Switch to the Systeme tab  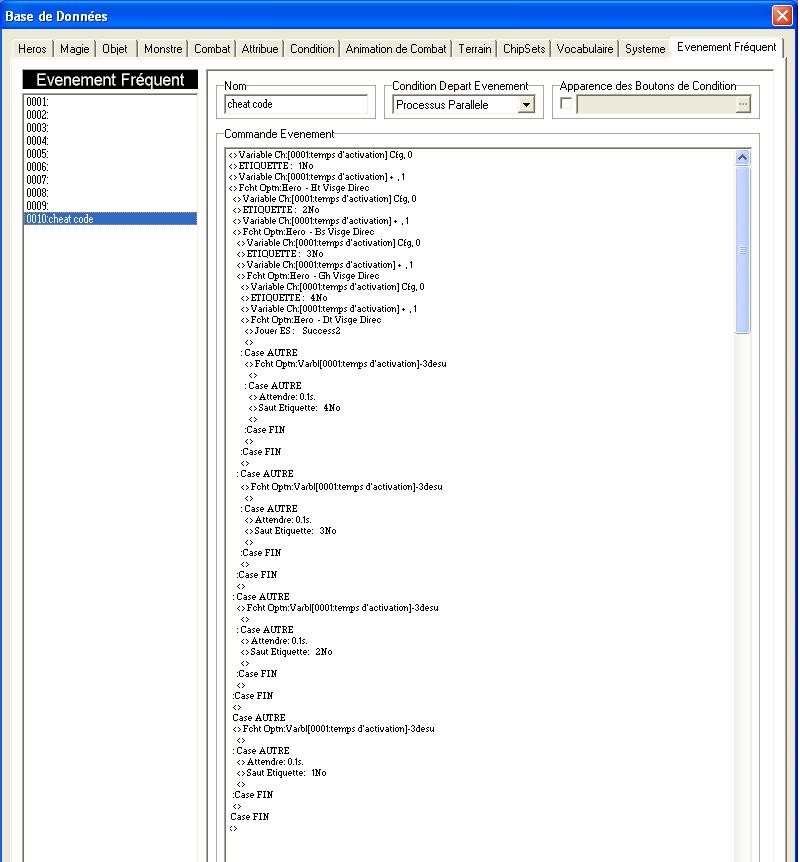(645, 49)
